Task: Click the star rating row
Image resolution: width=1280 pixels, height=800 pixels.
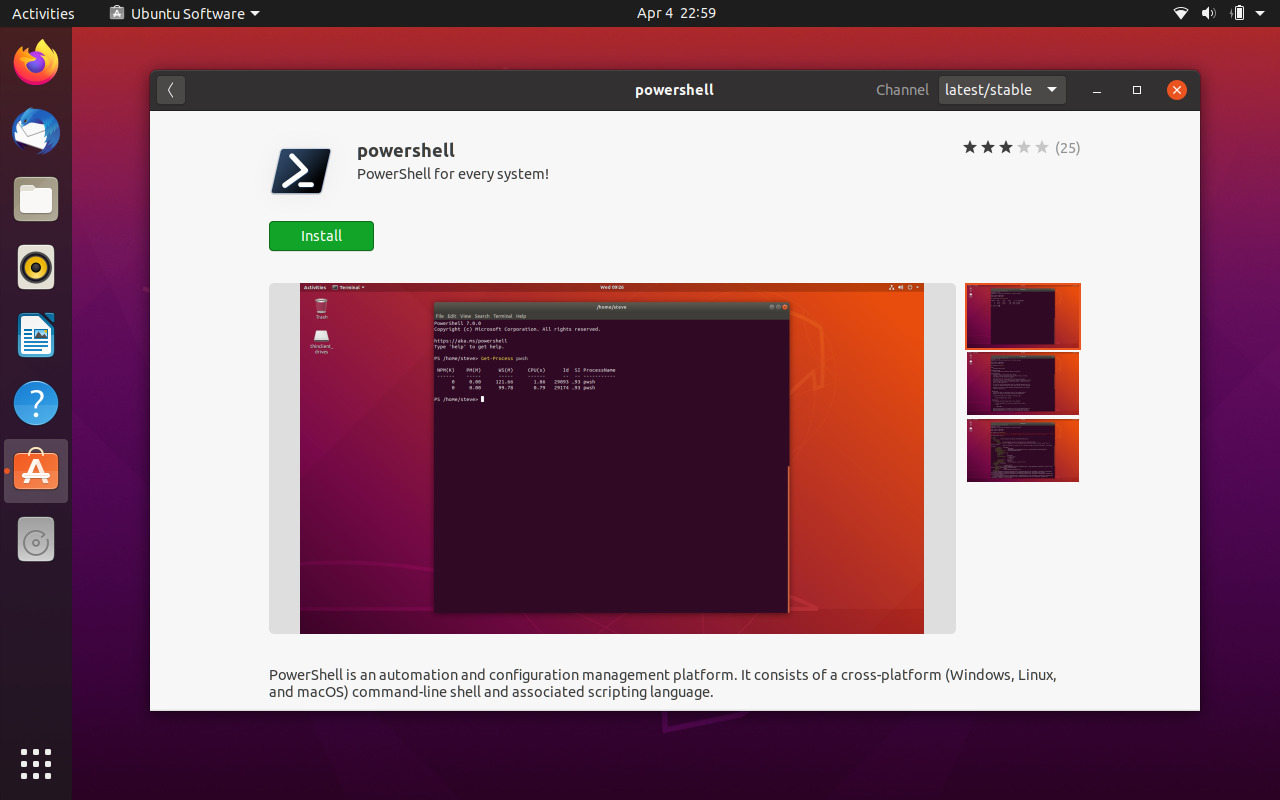Action: (1006, 148)
